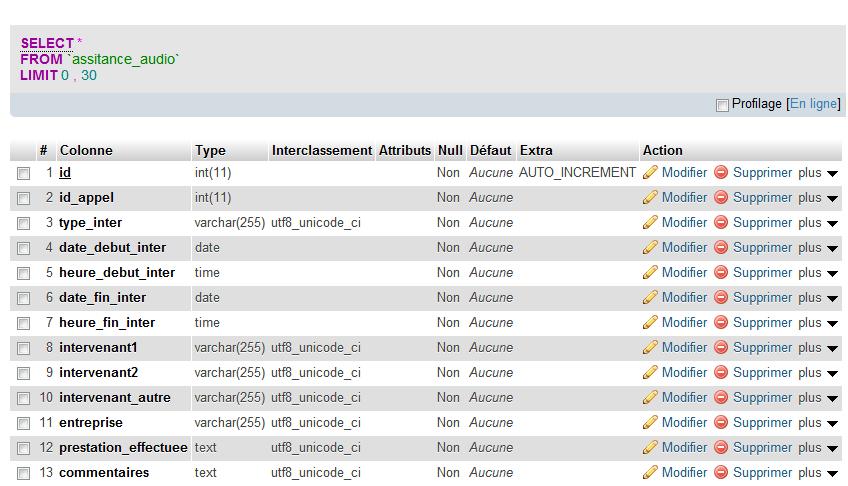
Task: Enable the Profilage checkbox
Action: point(722,105)
